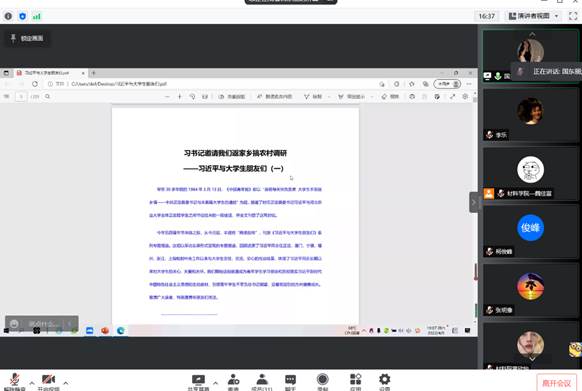Viewport: 582px width, 391px height.
Task: Expand the microphone options arrow
Action: [x=32, y=383]
